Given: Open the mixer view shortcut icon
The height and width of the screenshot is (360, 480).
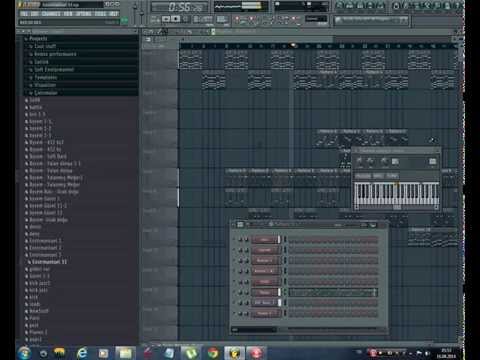Looking at the screenshot, I should coord(382,6).
